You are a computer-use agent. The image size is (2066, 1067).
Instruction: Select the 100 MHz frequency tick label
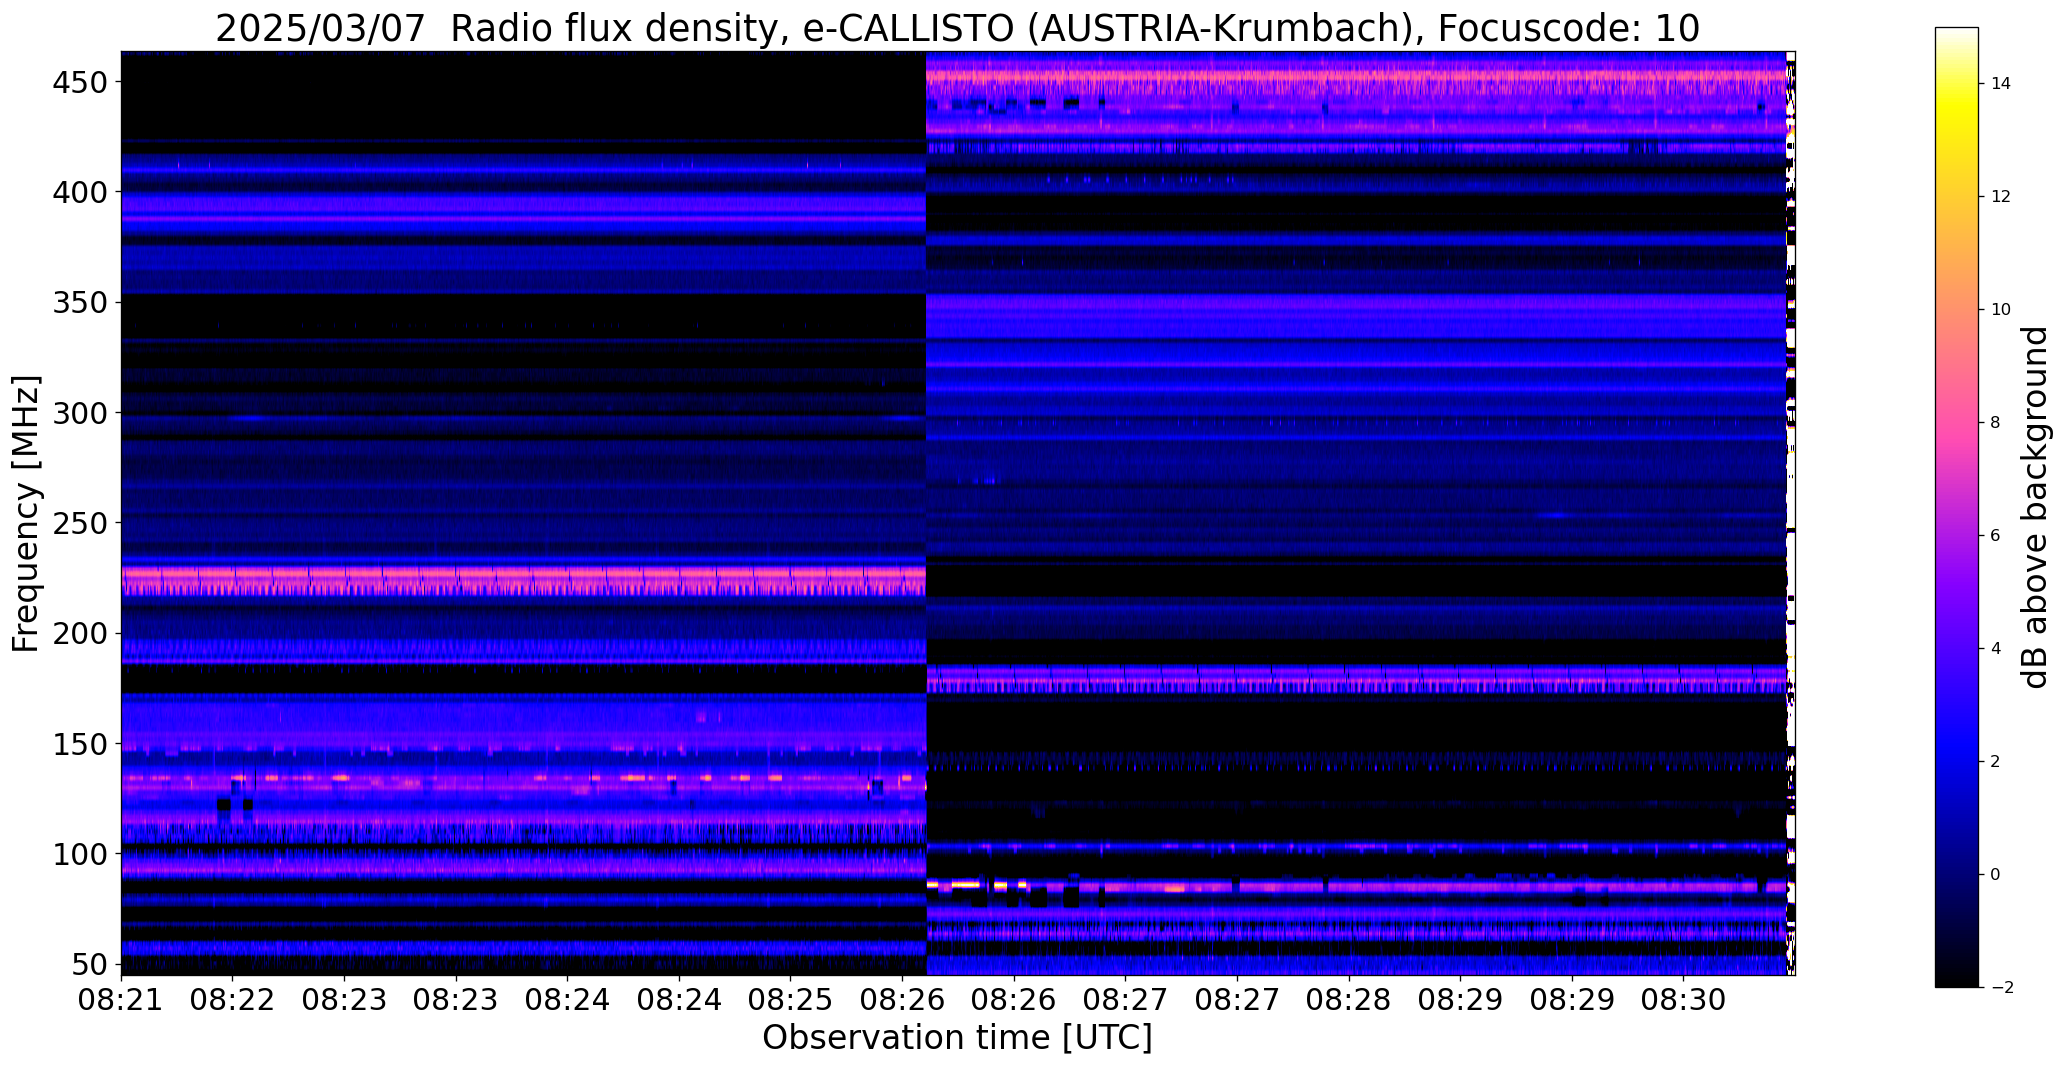pyautogui.click(x=80, y=854)
